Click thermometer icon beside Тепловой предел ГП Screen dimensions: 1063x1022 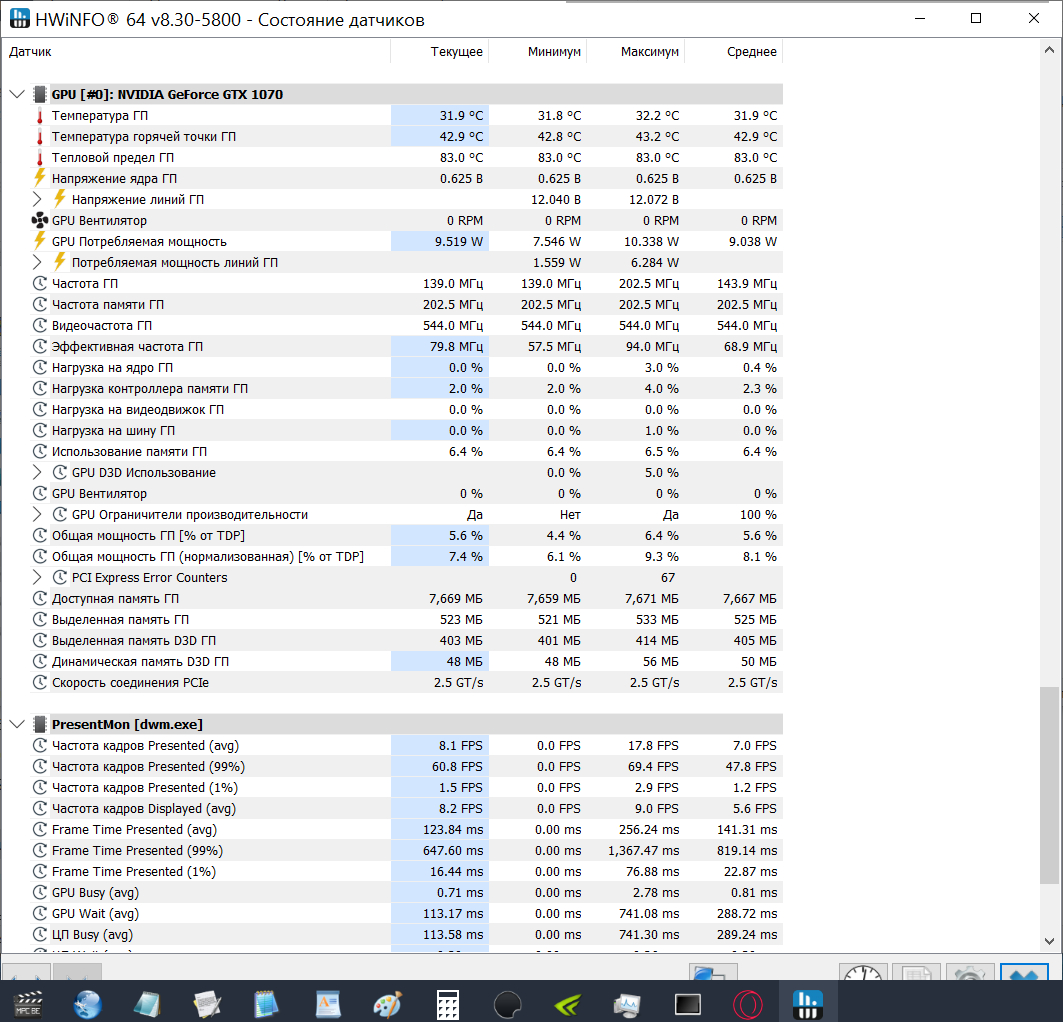(40, 158)
